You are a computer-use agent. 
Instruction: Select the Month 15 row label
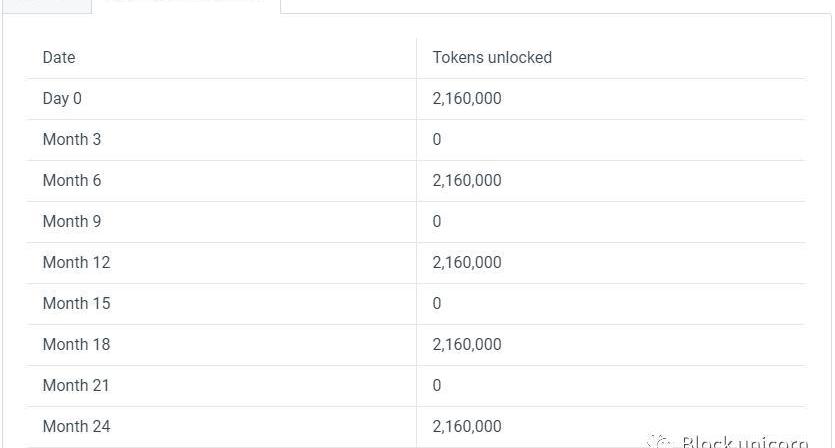tap(76, 304)
